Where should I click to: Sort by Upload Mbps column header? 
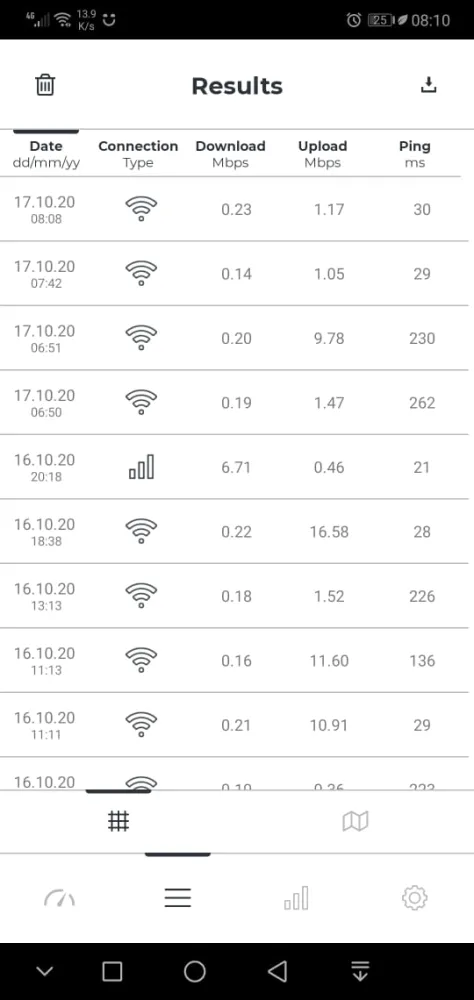(323, 154)
